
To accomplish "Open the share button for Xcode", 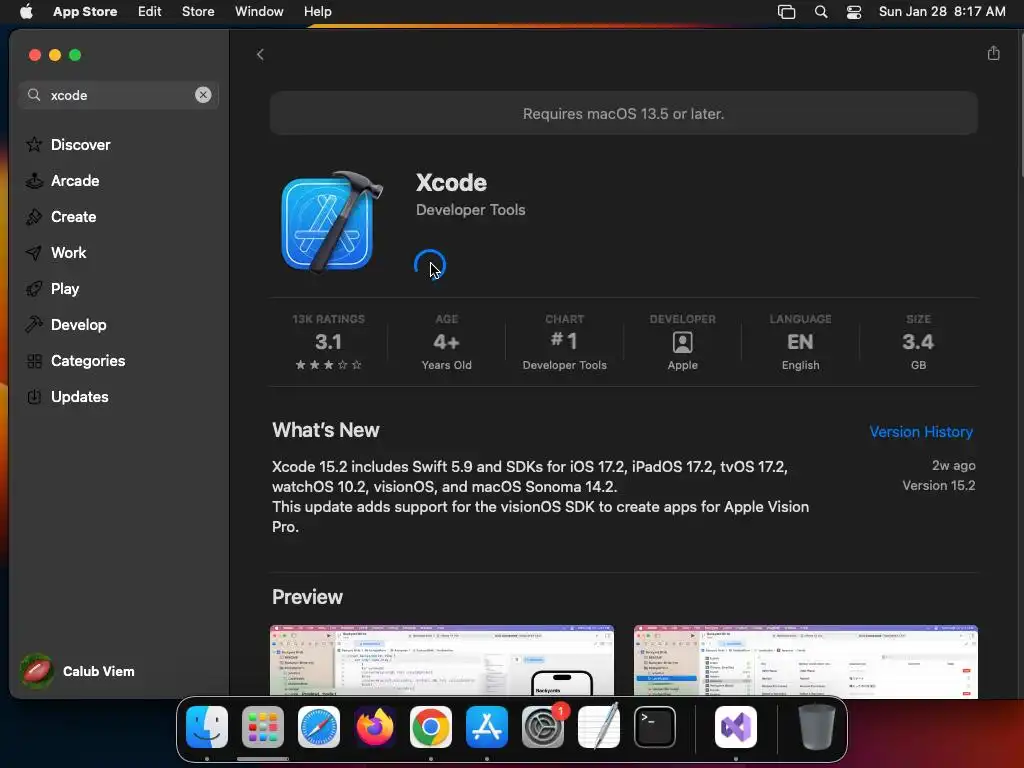I will pos(993,53).
